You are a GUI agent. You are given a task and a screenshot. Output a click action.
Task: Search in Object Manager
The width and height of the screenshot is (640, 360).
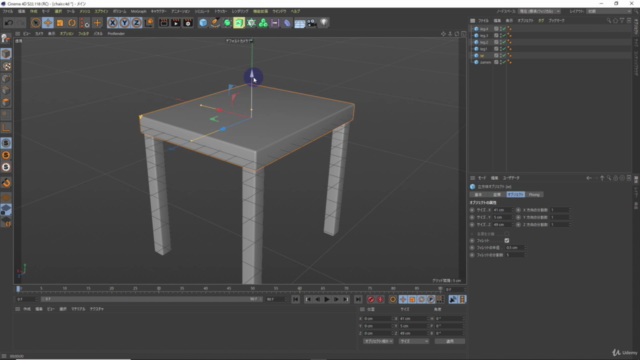click(x=609, y=20)
